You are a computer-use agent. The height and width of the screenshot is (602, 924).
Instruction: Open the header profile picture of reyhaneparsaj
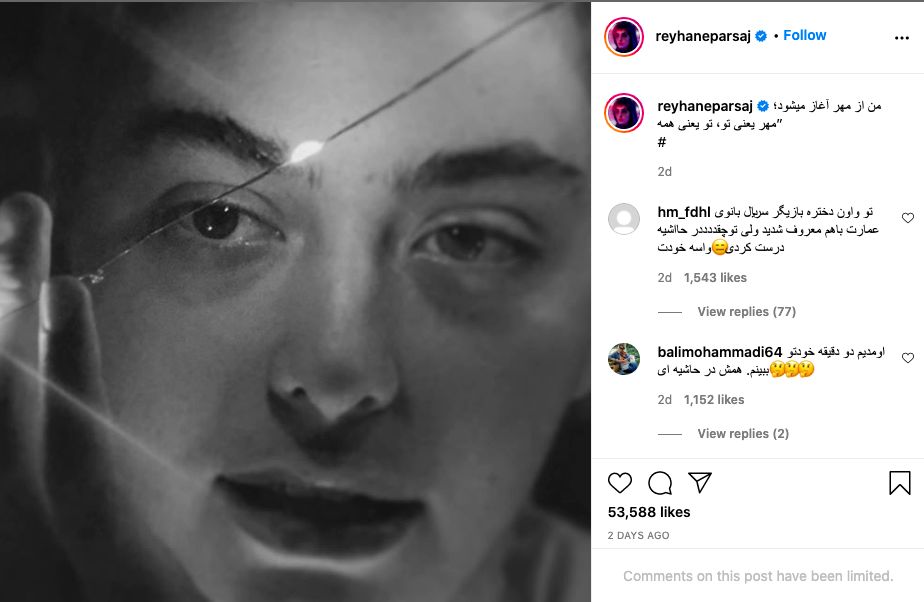tap(624, 36)
